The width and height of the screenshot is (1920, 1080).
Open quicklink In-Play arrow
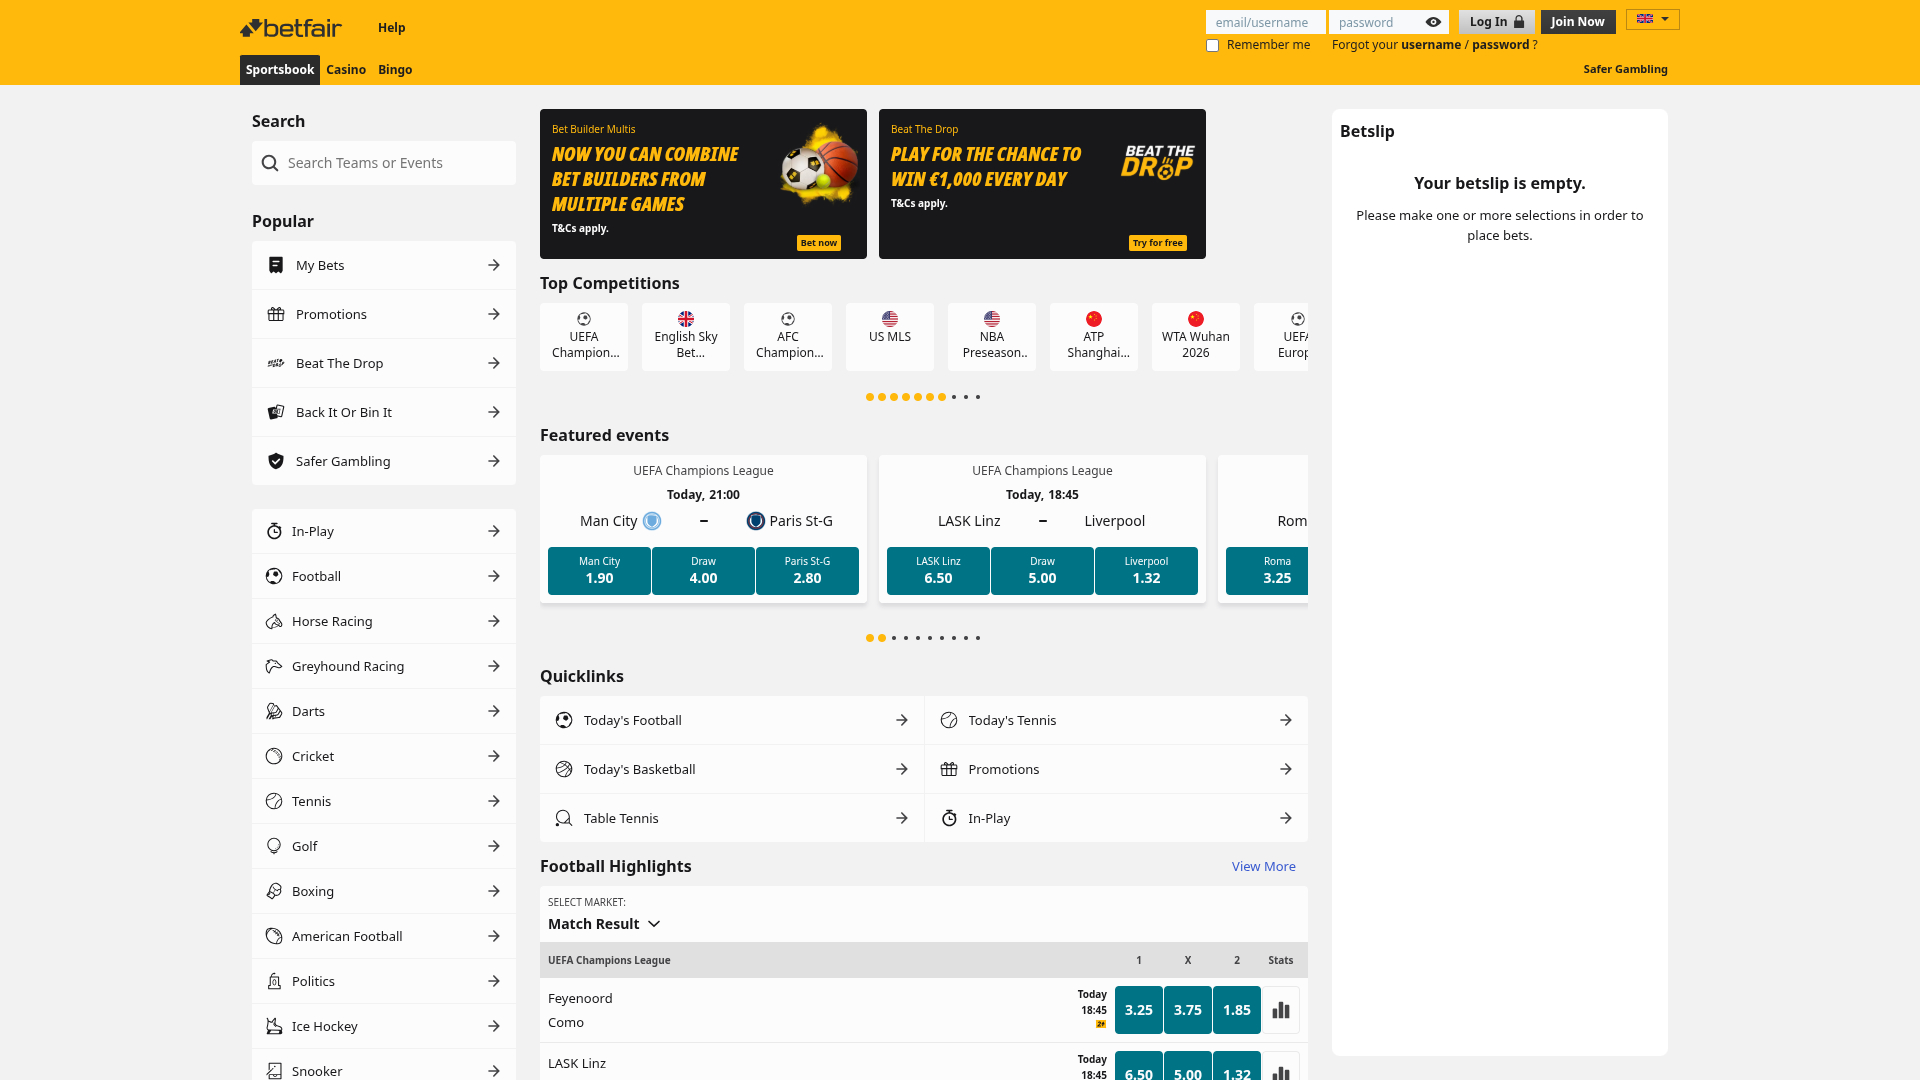1286,818
